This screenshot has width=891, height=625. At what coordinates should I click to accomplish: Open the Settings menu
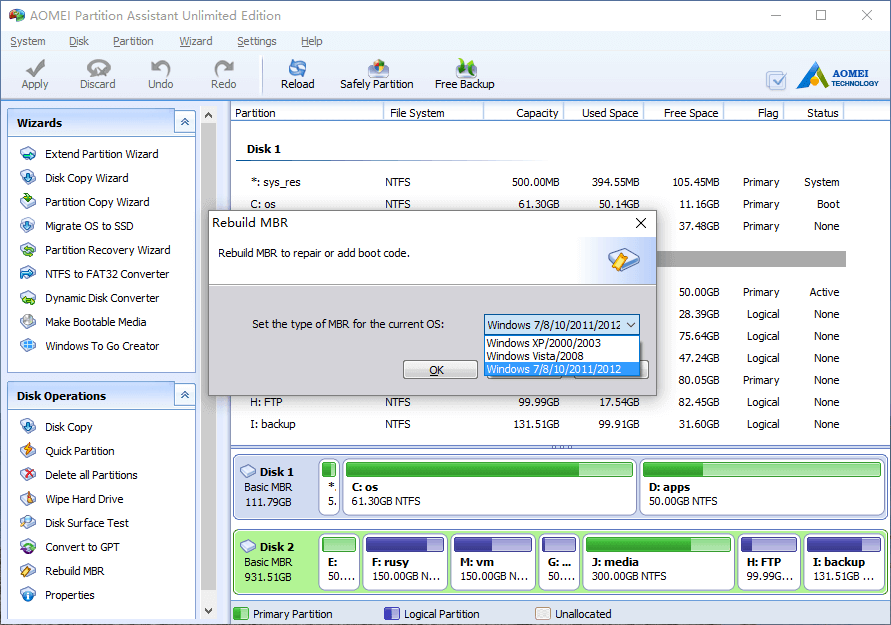coord(257,41)
